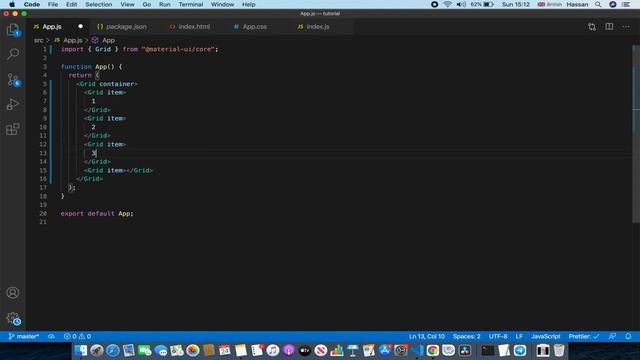Open the Extensions view

[13, 129]
